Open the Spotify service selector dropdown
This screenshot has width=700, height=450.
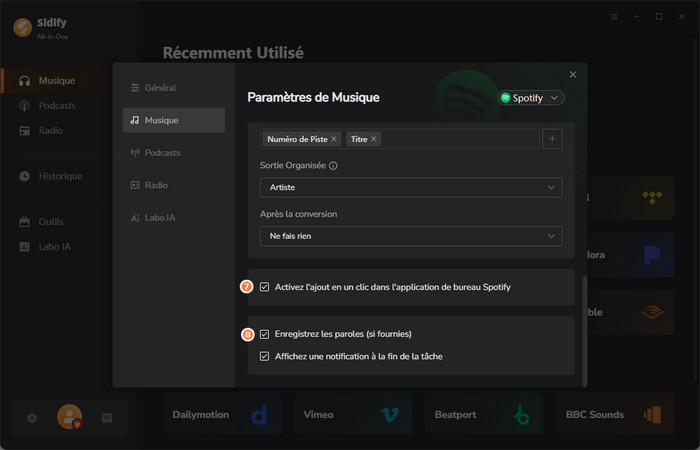click(531, 98)
